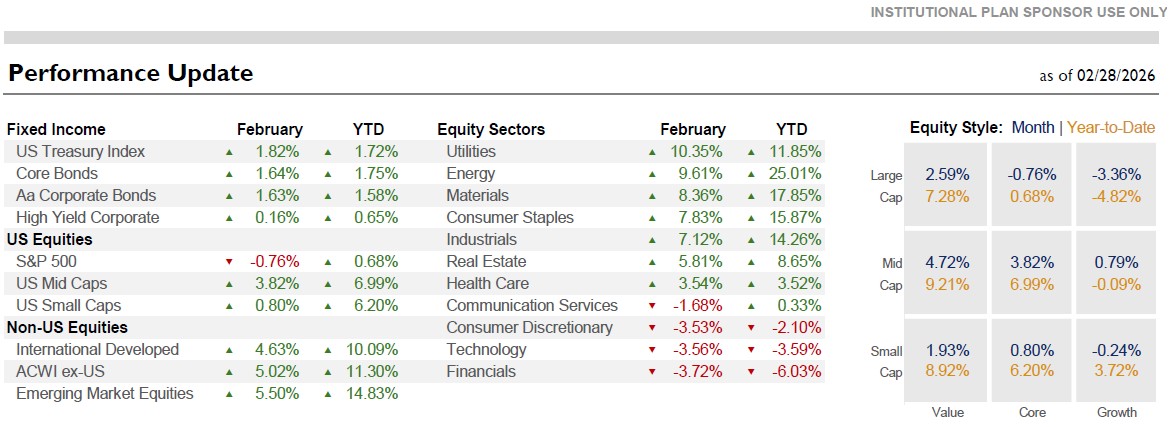
Task: Click the down arrow for Consumer Discretionary YTD
Action: (x=752, y=328)
